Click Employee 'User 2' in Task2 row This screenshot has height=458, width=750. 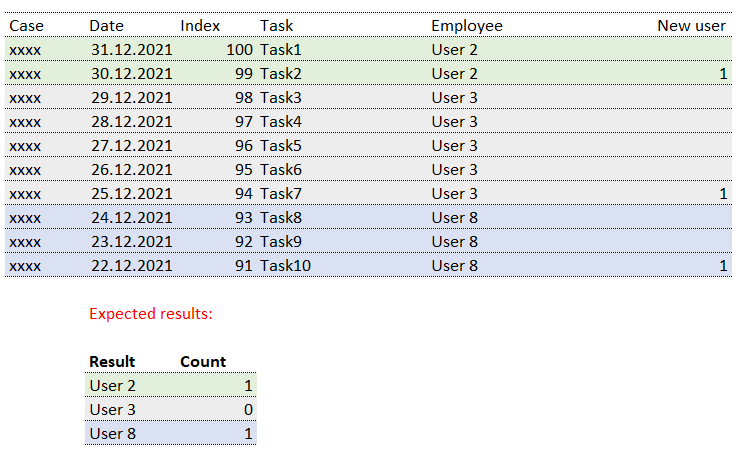[x=454, y=74]
